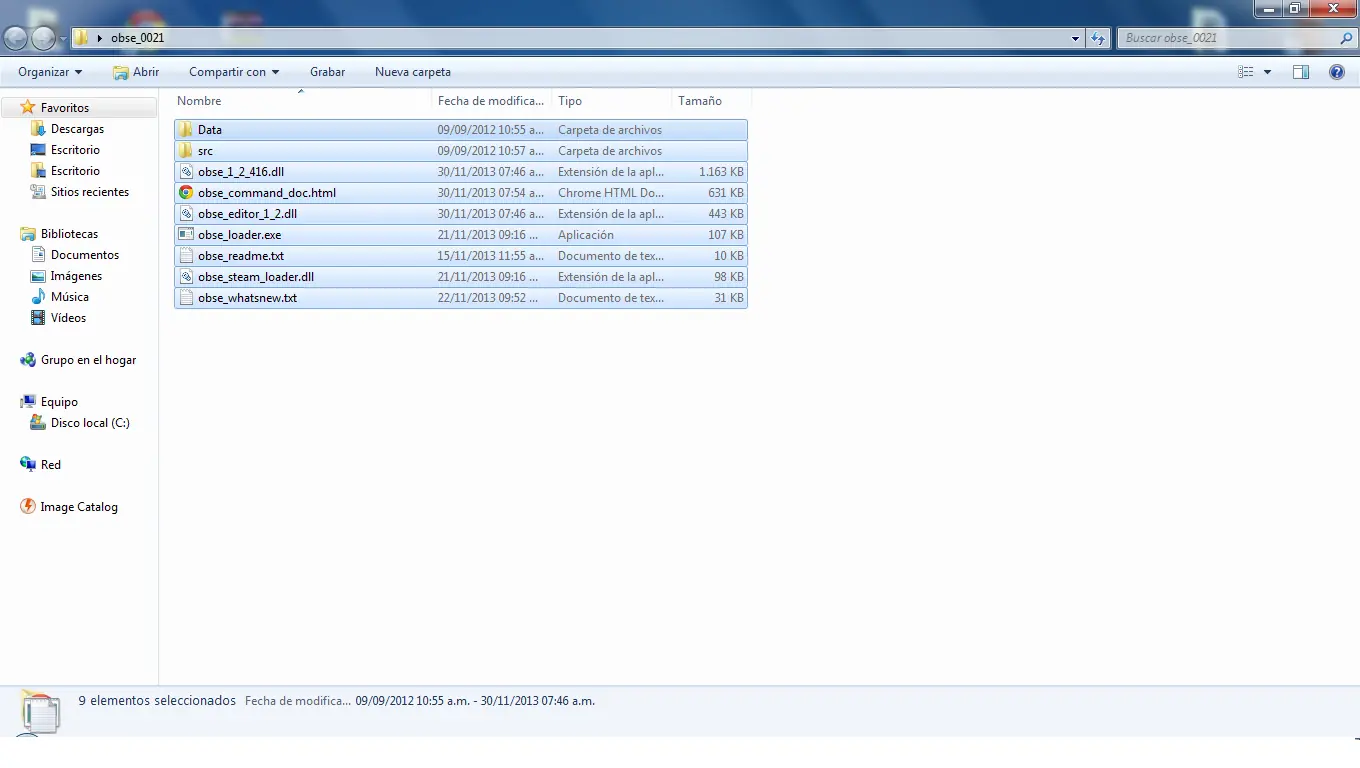Click the breadcrumb arrow before obse_0021
The width and height of the screenshot is (1360, 768).
(x=100, y=38)
